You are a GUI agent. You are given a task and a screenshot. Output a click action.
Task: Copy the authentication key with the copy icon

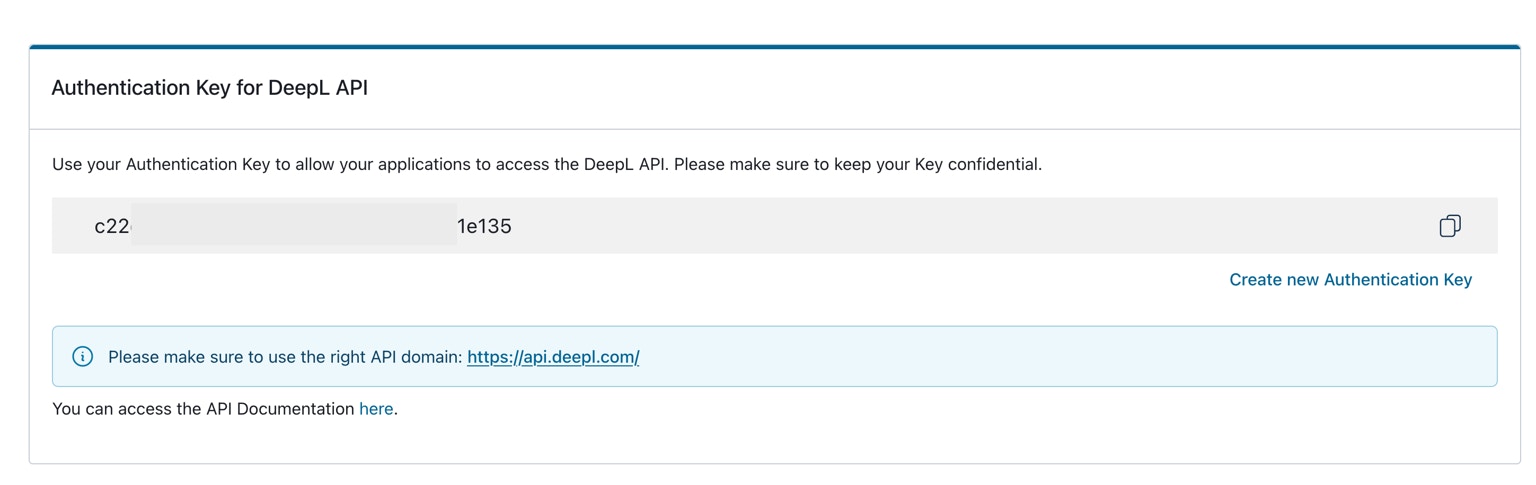tap(1450, 226)
